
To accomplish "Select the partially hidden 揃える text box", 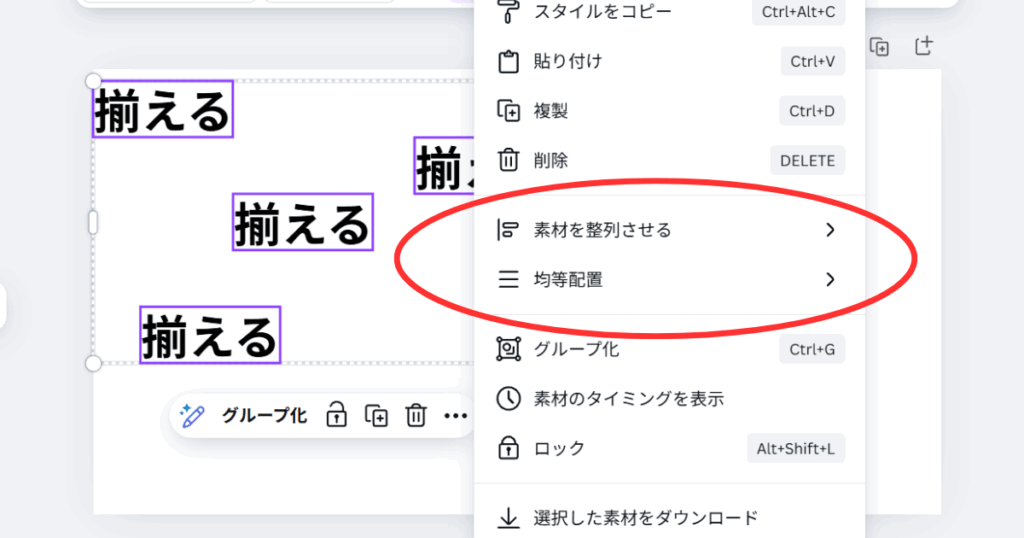I will [444, 166].
